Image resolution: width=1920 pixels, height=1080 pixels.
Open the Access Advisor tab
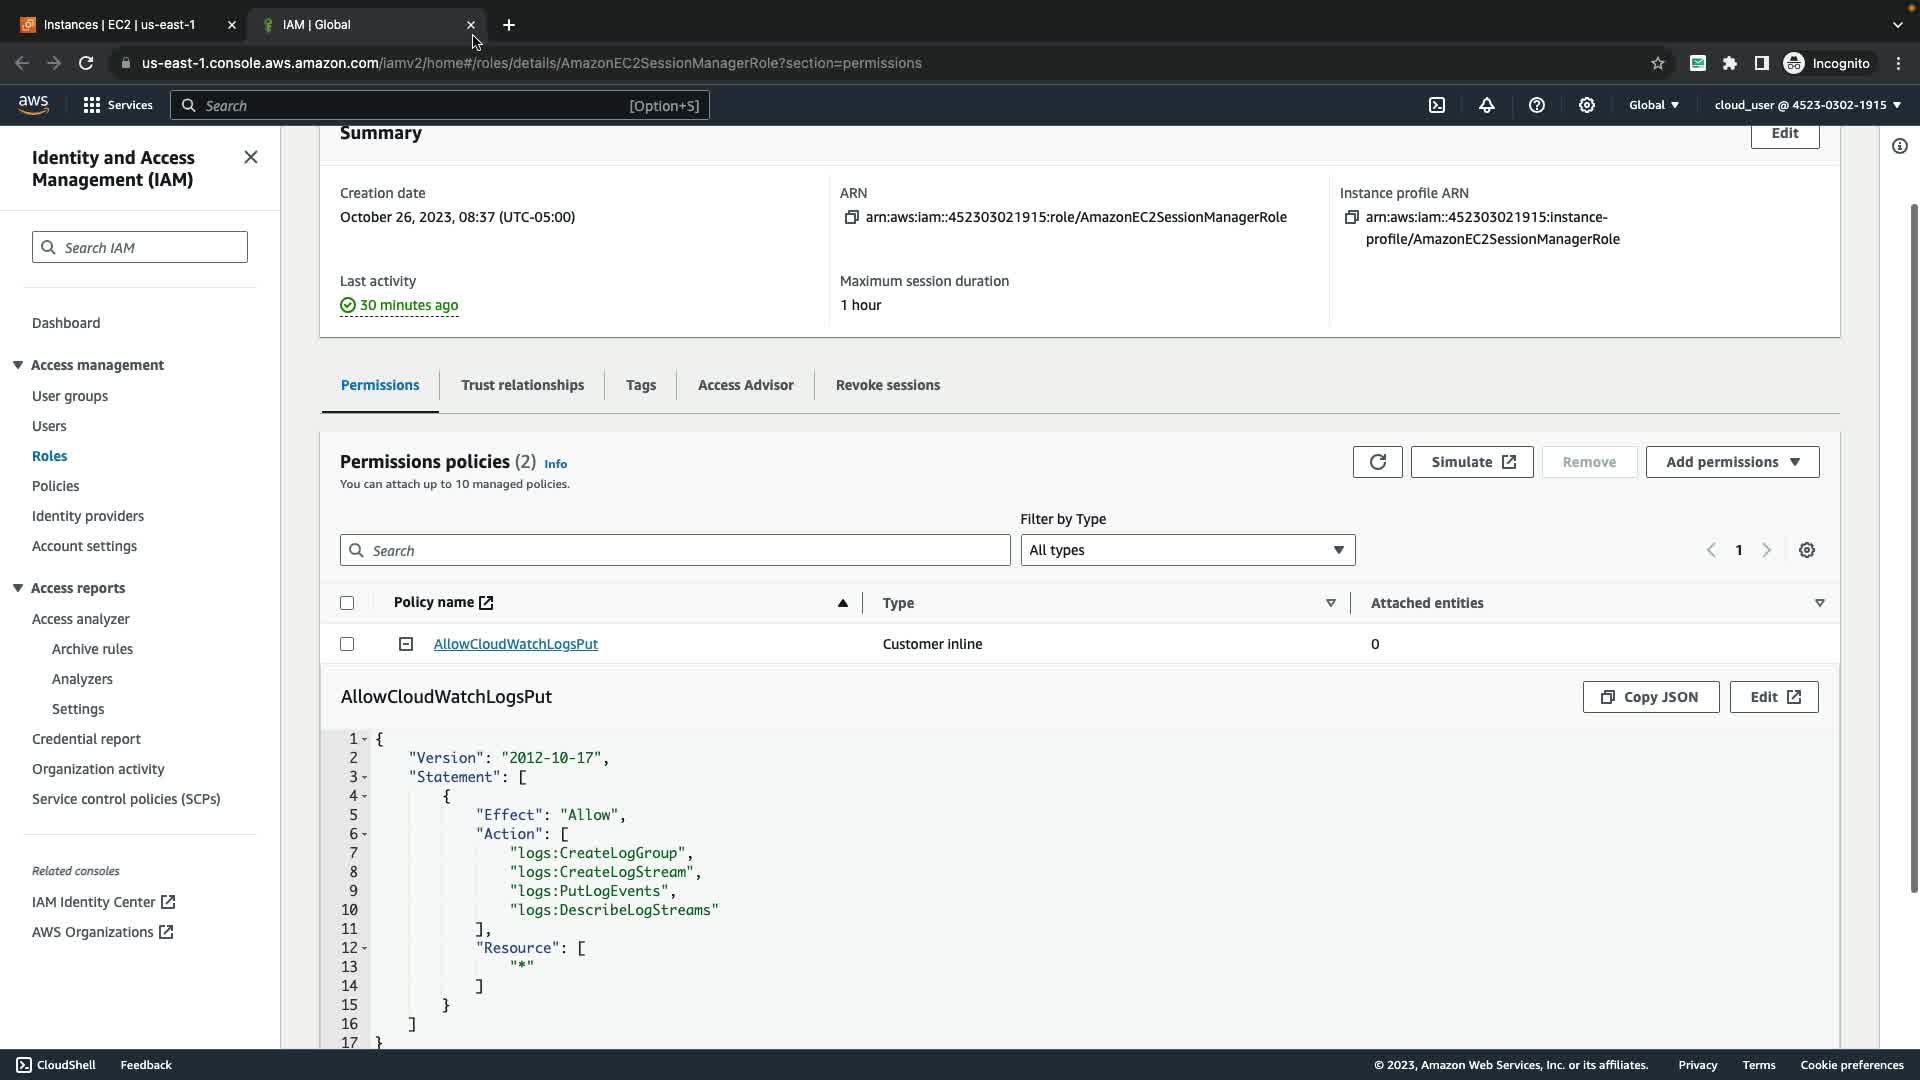745,385
